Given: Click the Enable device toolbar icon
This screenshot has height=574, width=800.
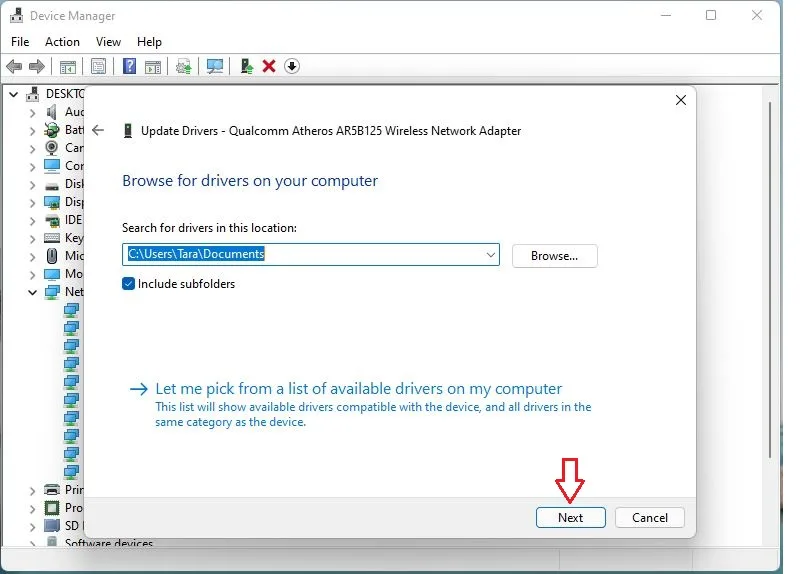Looking at the screenshot, I should 247,66.
